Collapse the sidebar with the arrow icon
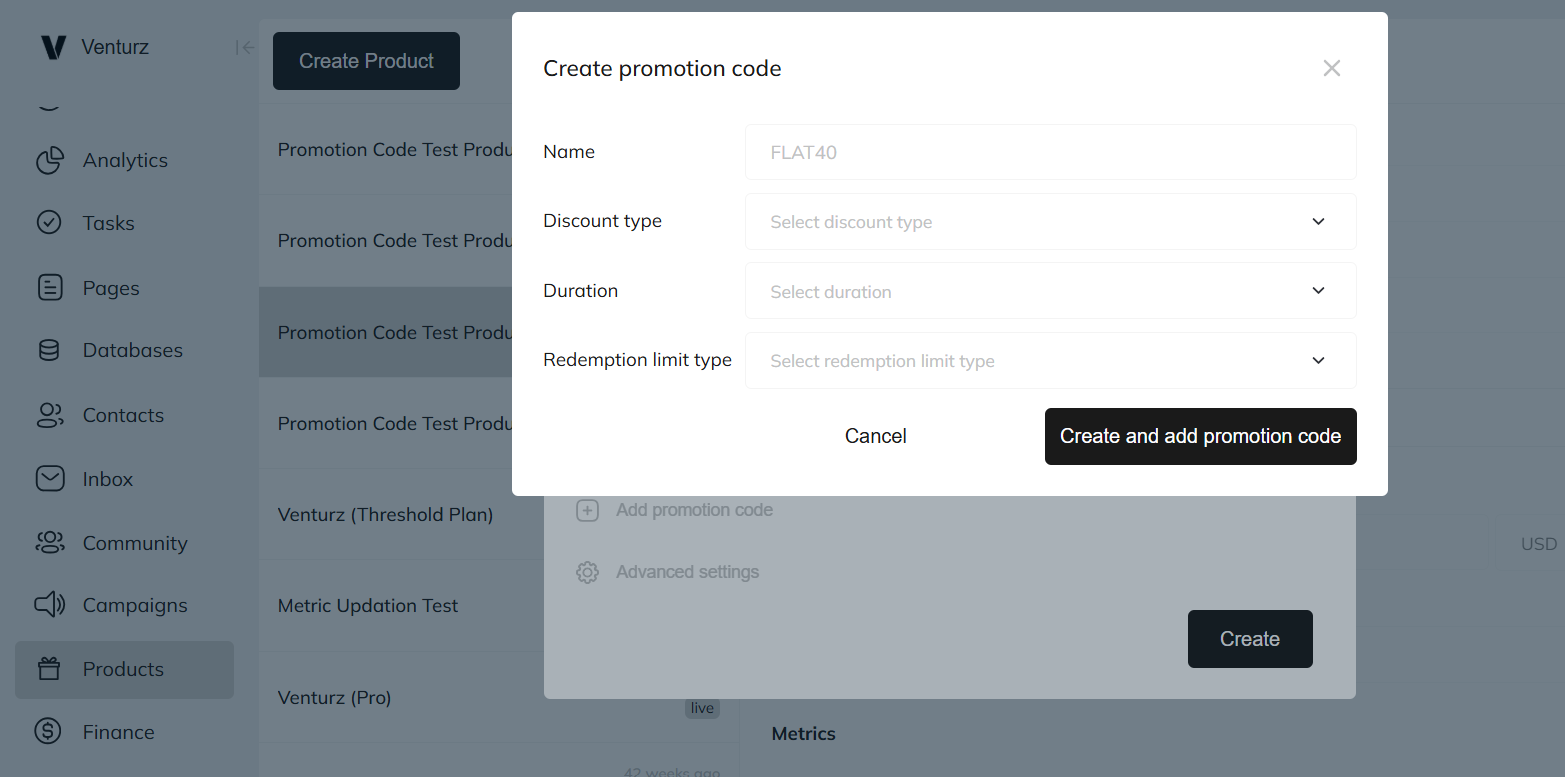The width and height of the screenshot is (1565, 777). point(244,47)
